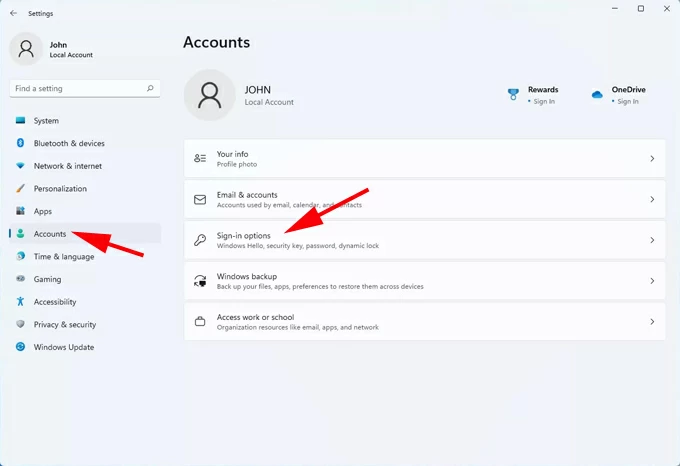Expand the Access work or school chevron

coord(652,322)
